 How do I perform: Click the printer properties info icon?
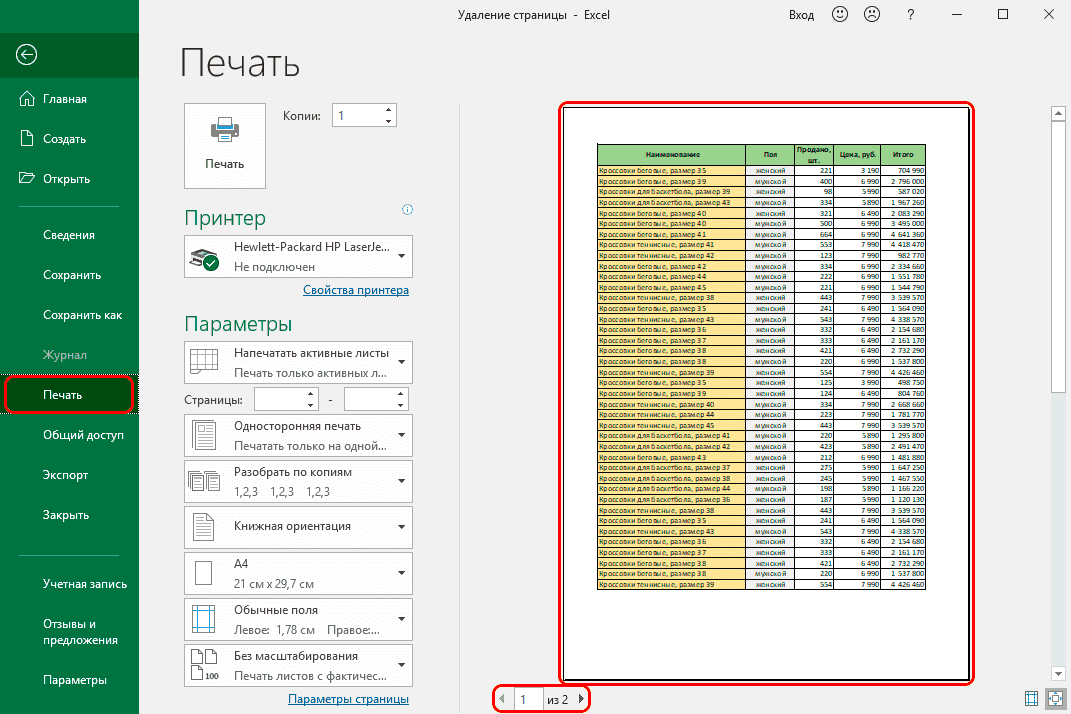pyautogui.click(x=407, y=210)
